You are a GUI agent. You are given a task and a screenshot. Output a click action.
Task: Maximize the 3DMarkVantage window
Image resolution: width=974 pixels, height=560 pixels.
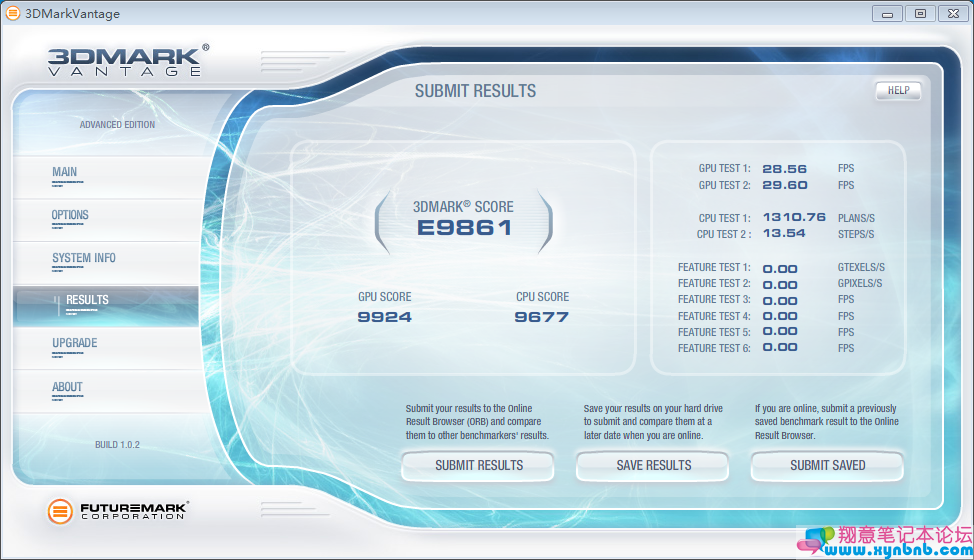[x=921, y=14]
